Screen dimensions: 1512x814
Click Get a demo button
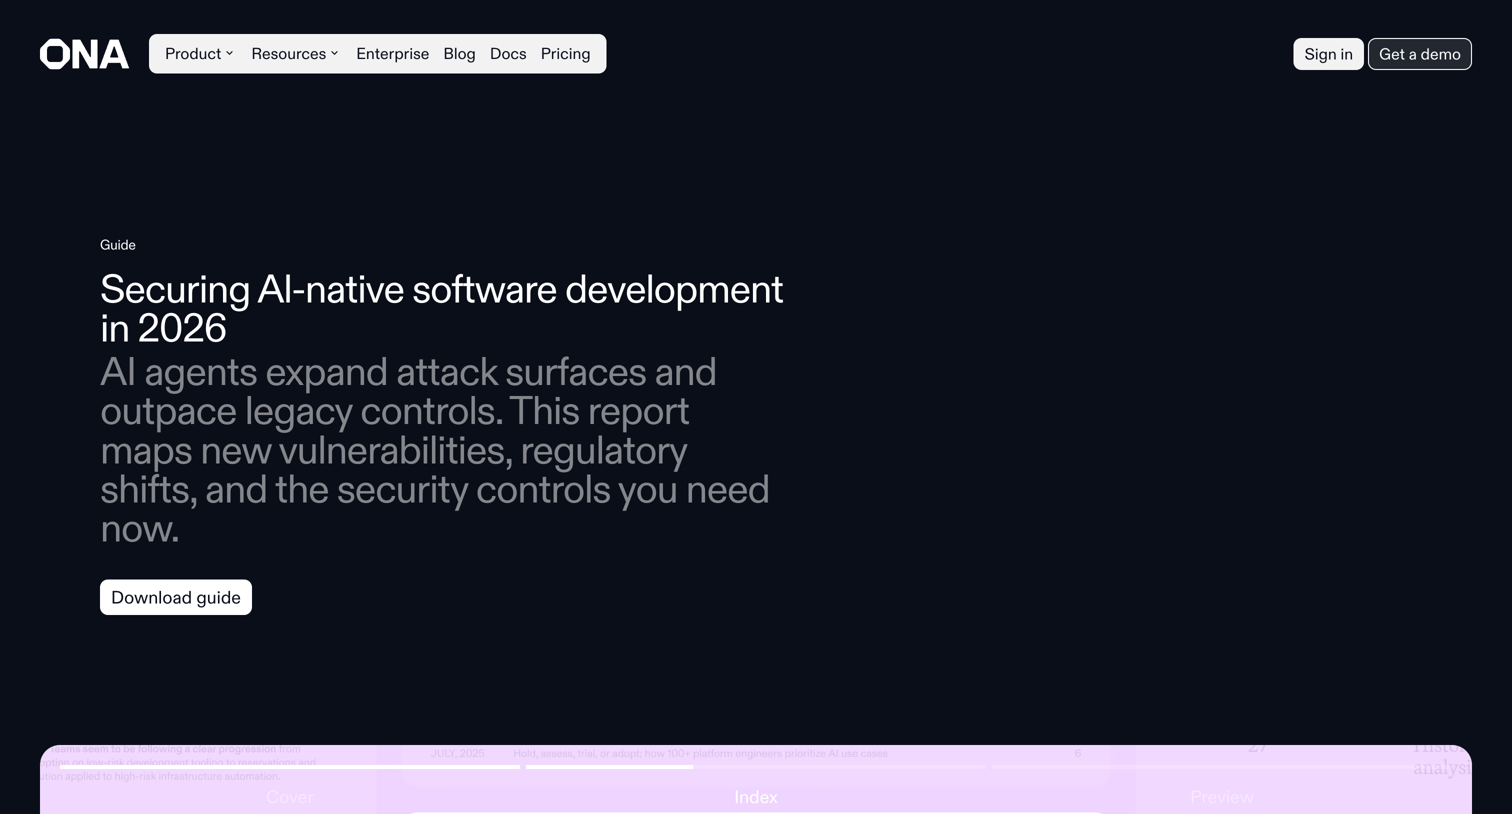coord(1419,54)
